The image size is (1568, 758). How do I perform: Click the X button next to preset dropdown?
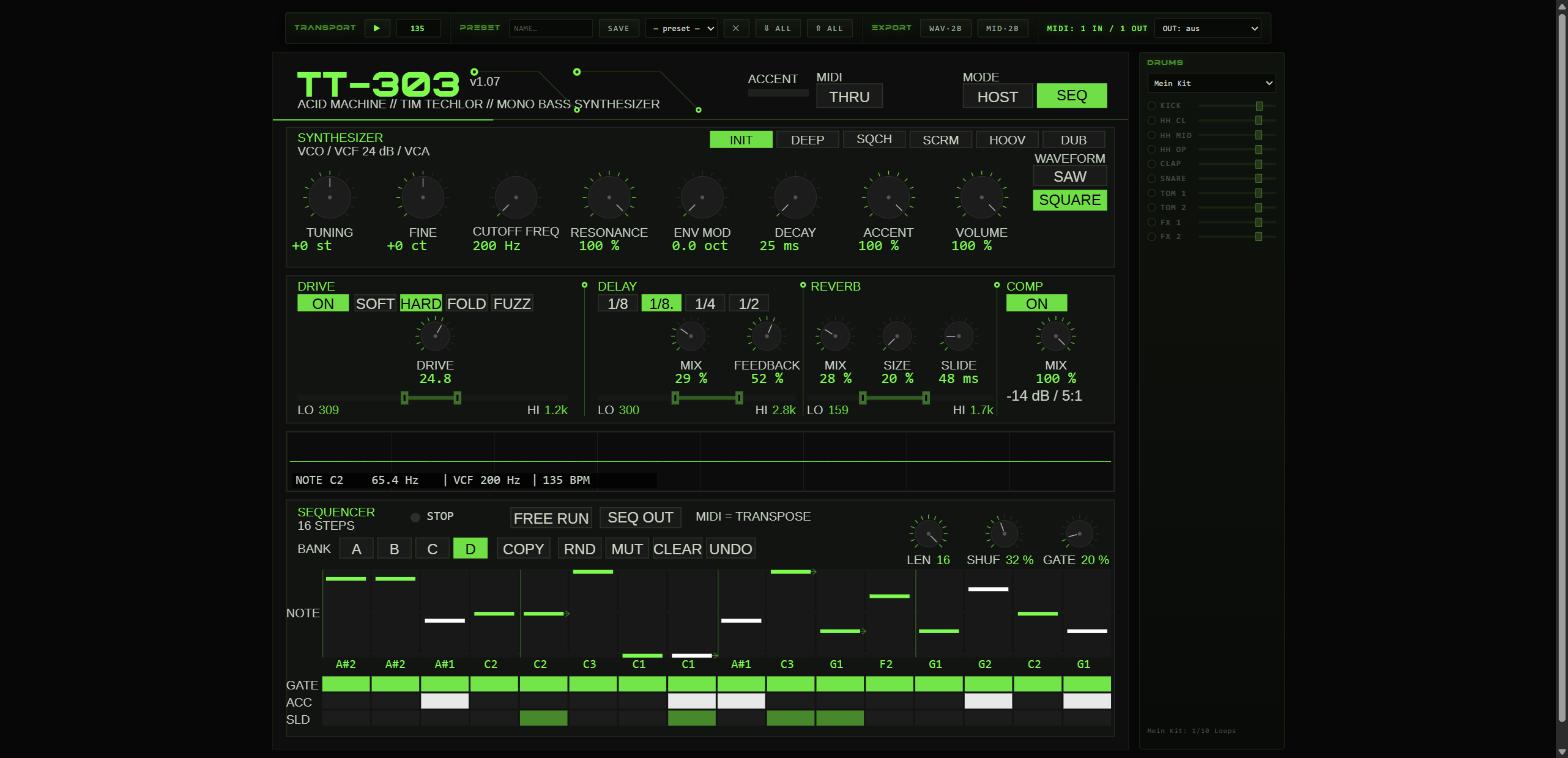(x=735, y=28)
